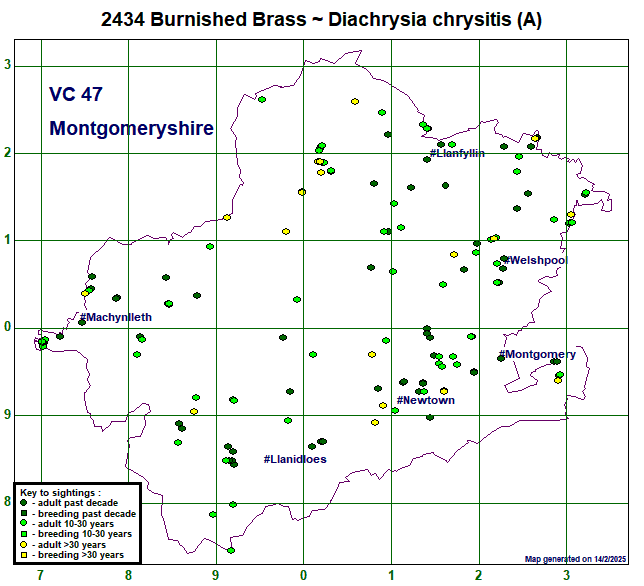The height and width of the screenshot is (586, 644).
Task: Click the dark green dot beside #Montgomery label
Action: [x=501, y=358]
